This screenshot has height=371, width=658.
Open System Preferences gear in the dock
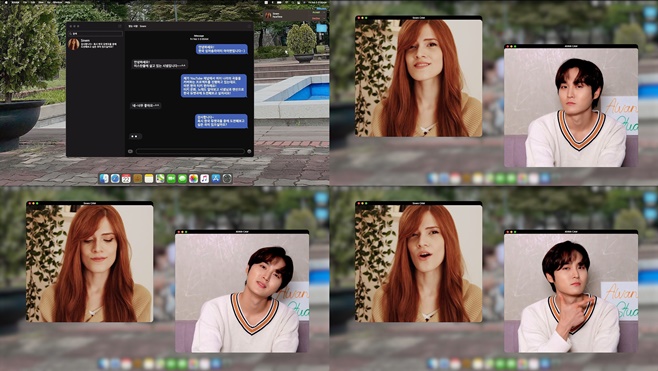(x=227, y=179)
